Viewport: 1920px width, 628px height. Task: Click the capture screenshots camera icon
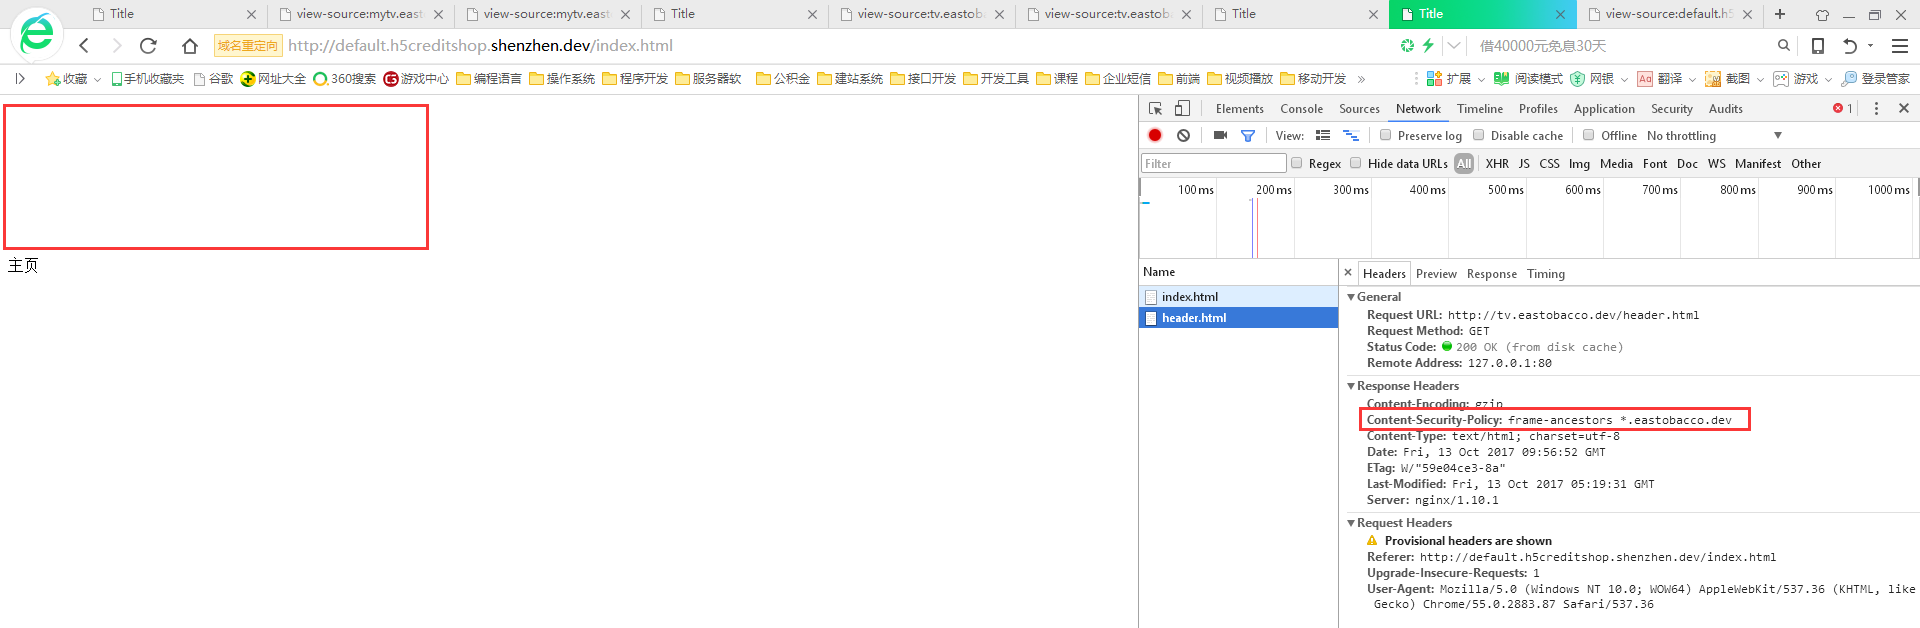click(1220, 135)
